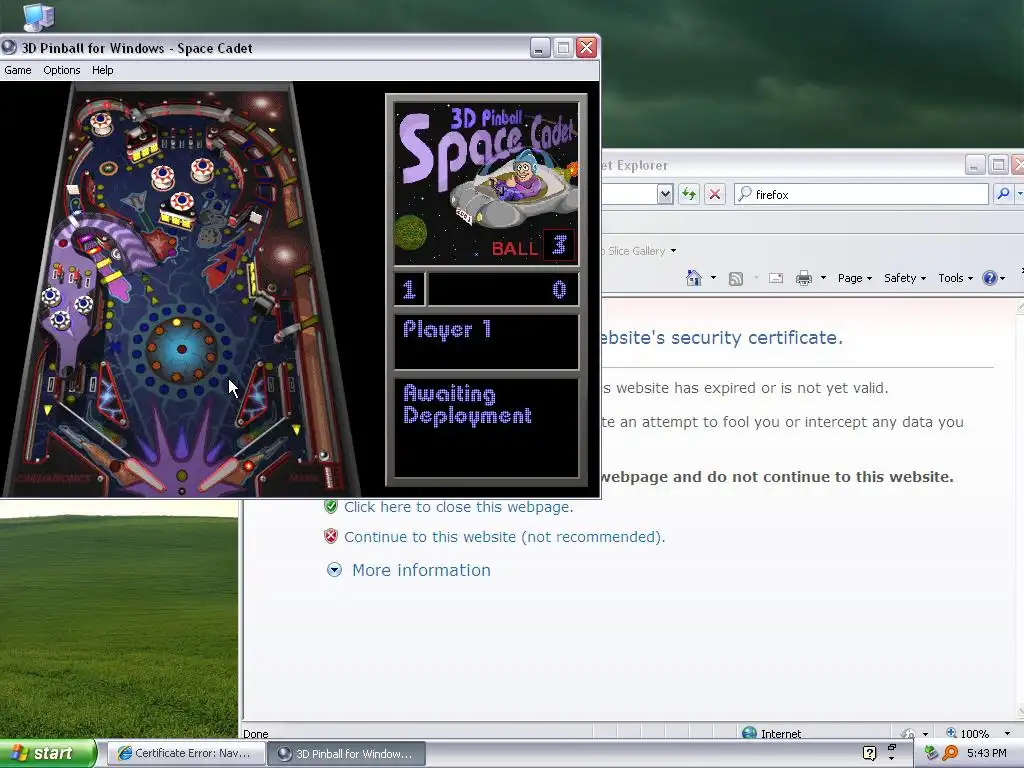Click the 5:43 PM clock in the taskbar
This screenshot has height=768, width=1024.
(x=986, y=753)
